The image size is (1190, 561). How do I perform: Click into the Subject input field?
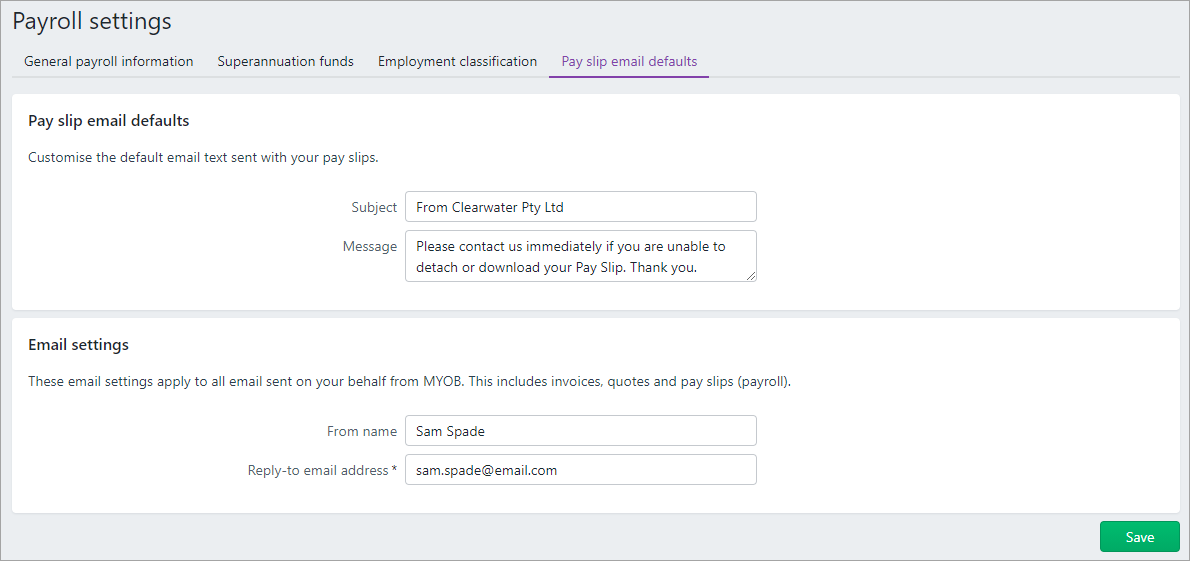coord(581,206)
